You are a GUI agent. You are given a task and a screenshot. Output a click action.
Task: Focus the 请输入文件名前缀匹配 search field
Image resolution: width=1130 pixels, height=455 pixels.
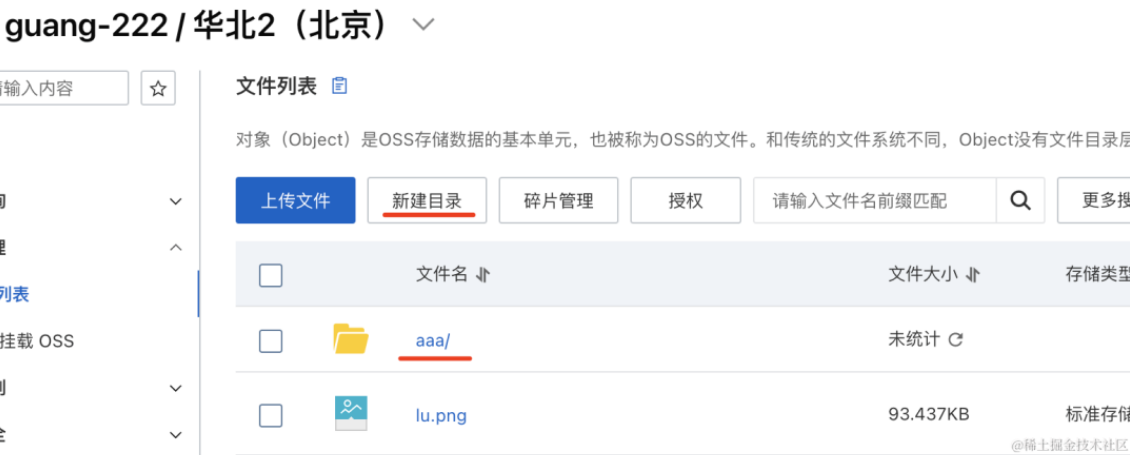click(x=875, y=200)
